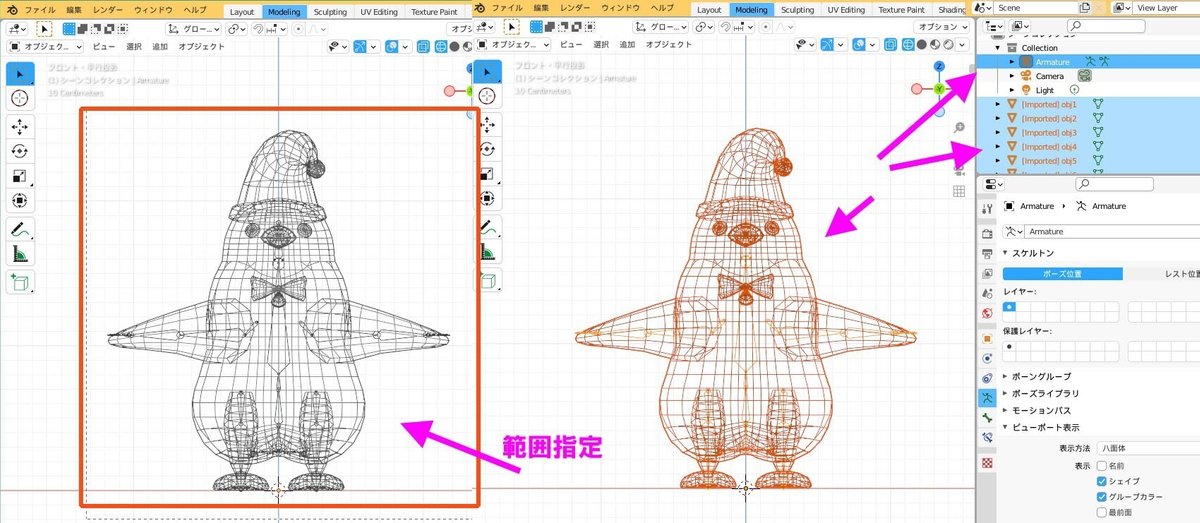Switch to UV Editing tab in right window
Image resolution: width=1200 pixels, height=523 pixels.
(x=846, y=10)
